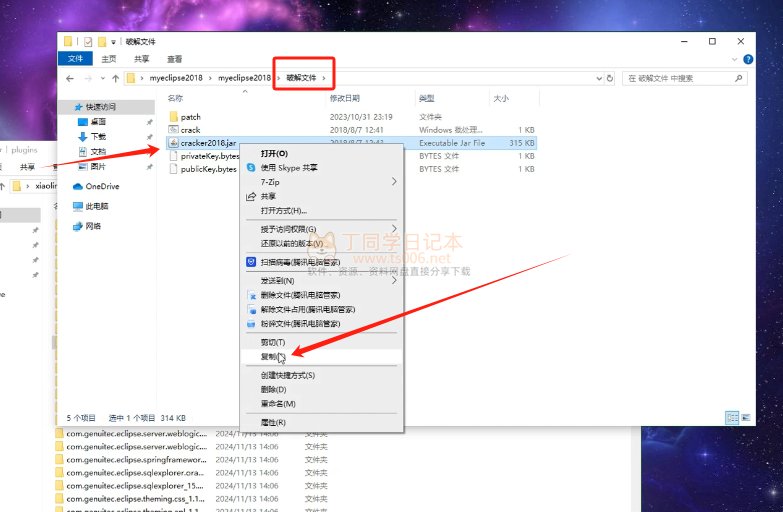Switch to the 查看 ribbon tab
This screenshot has height=512, width=783.
174,59
